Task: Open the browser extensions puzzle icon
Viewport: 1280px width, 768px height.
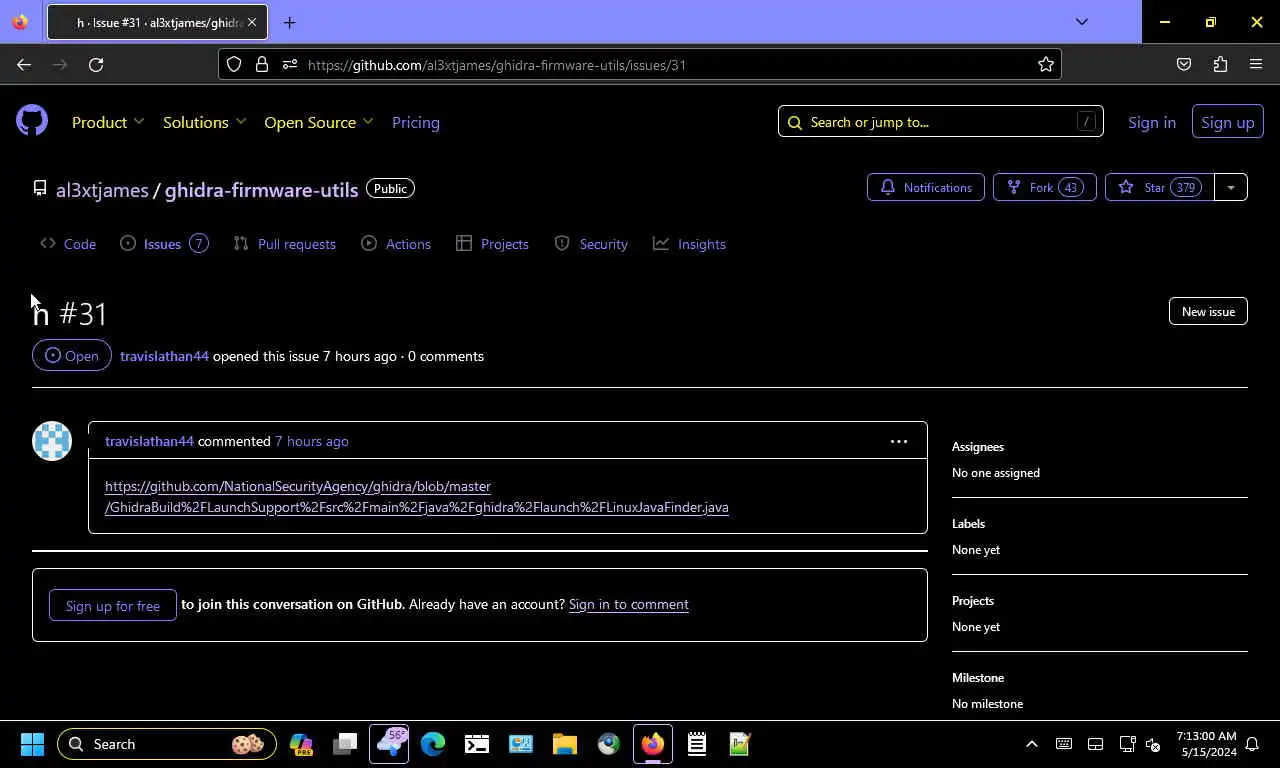Action: pos(1220,64)
